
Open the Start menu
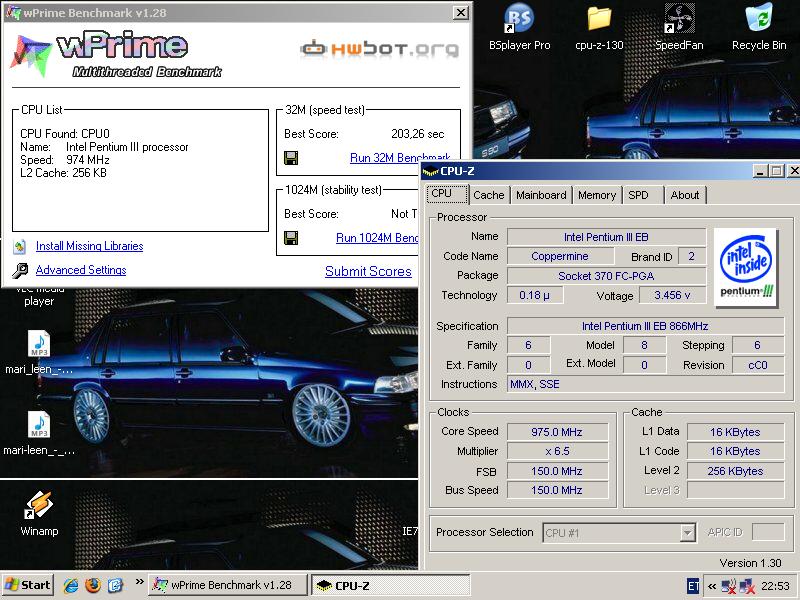coord(28,585)
